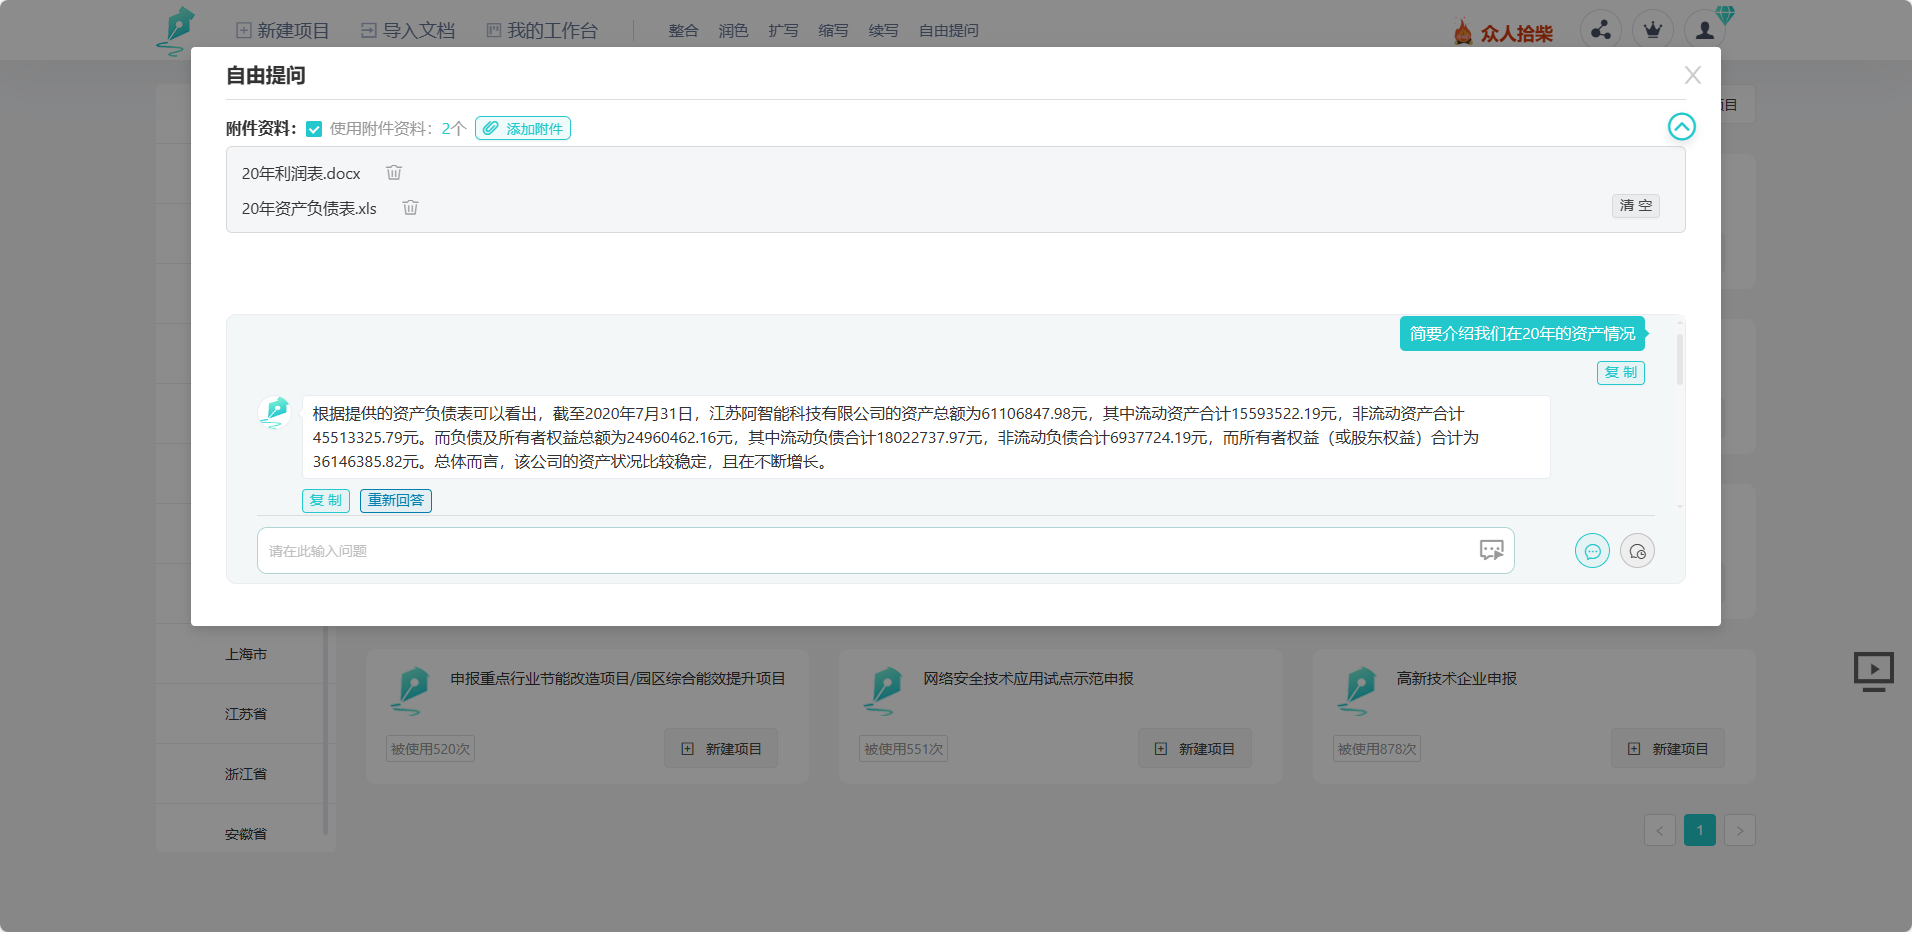Open the share icon in the top bar
The height and width of the screenshot is (932, 1912).
coord(1601,30)
